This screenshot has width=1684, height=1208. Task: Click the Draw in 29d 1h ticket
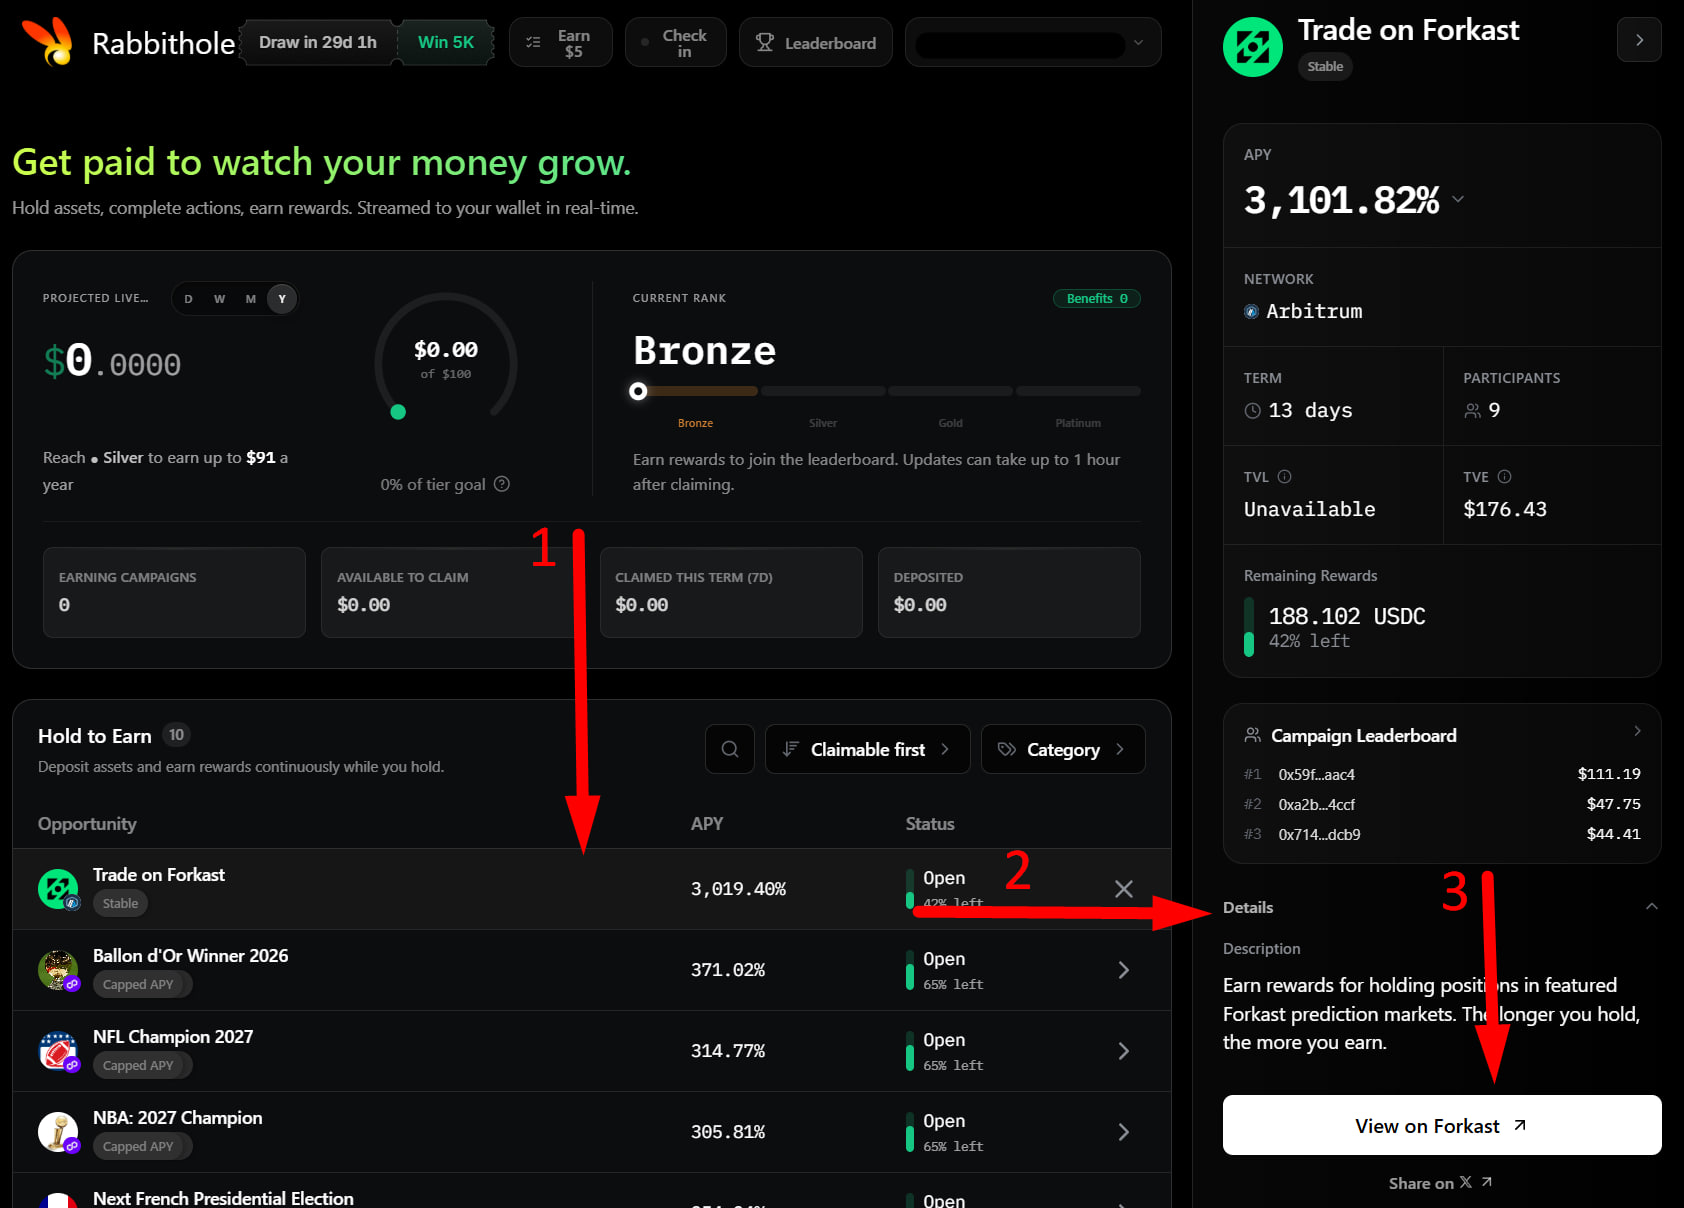[318, 43]
